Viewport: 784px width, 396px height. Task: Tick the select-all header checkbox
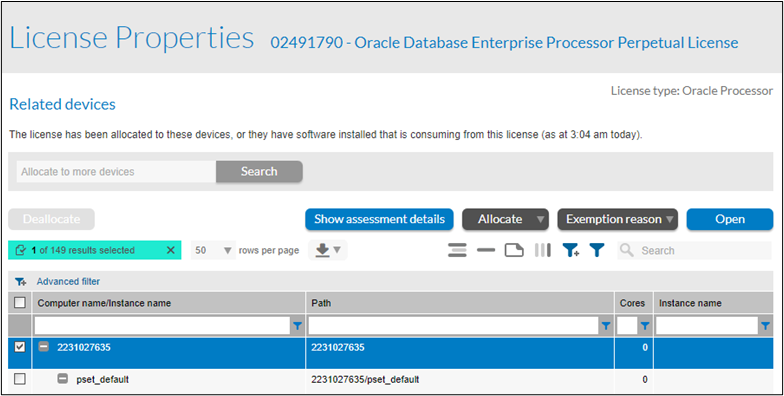(x=20, y=302)
